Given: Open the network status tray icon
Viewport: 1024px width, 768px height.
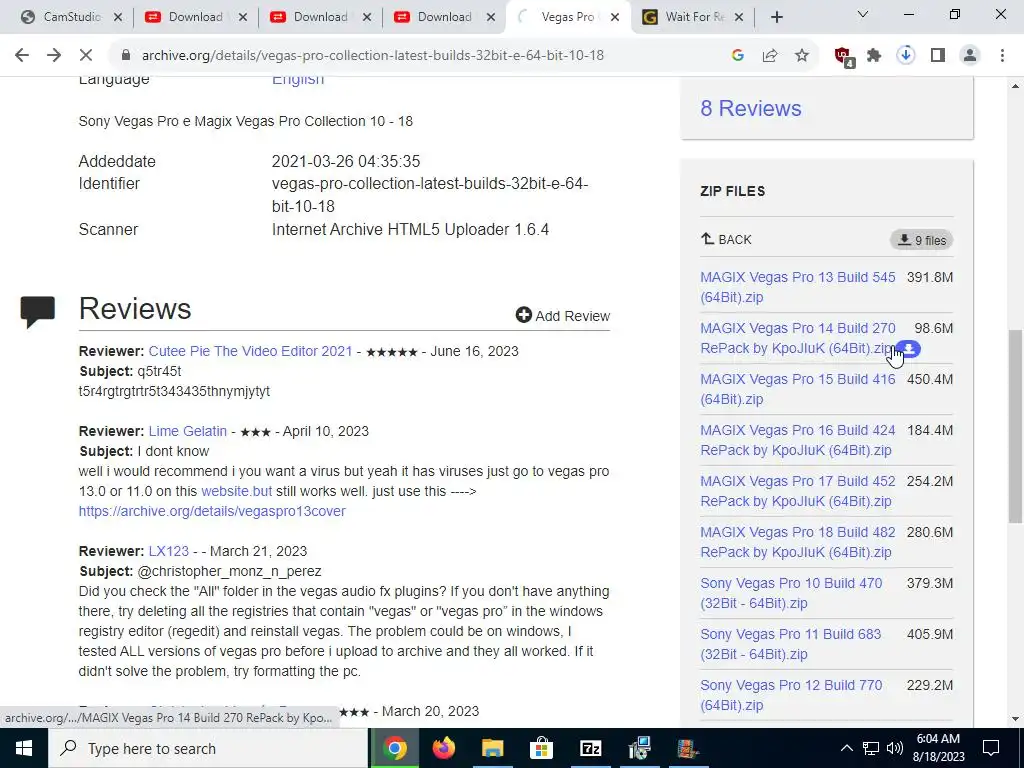Looking at the screenshot, I should click(x=871, y=748).
